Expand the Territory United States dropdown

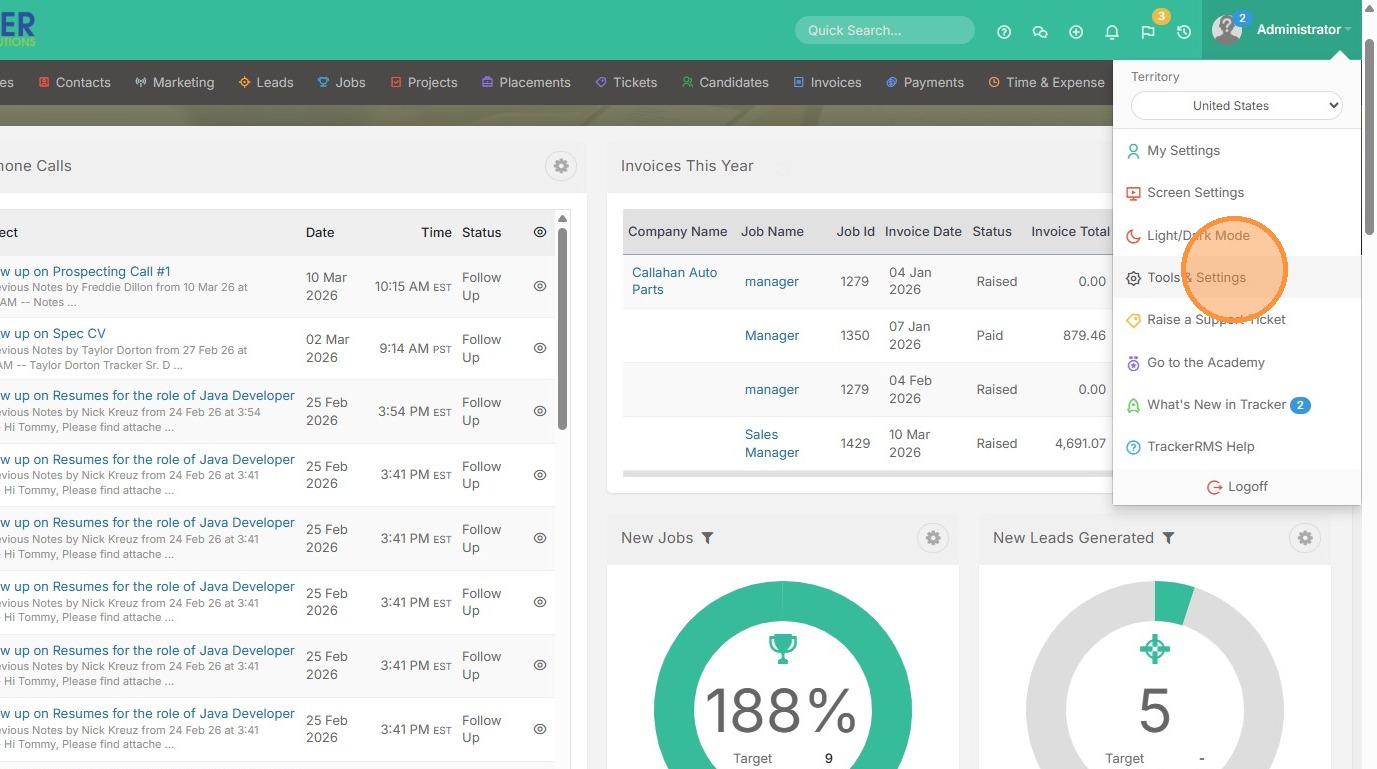pyautogui.click(x=1236, y=105)
